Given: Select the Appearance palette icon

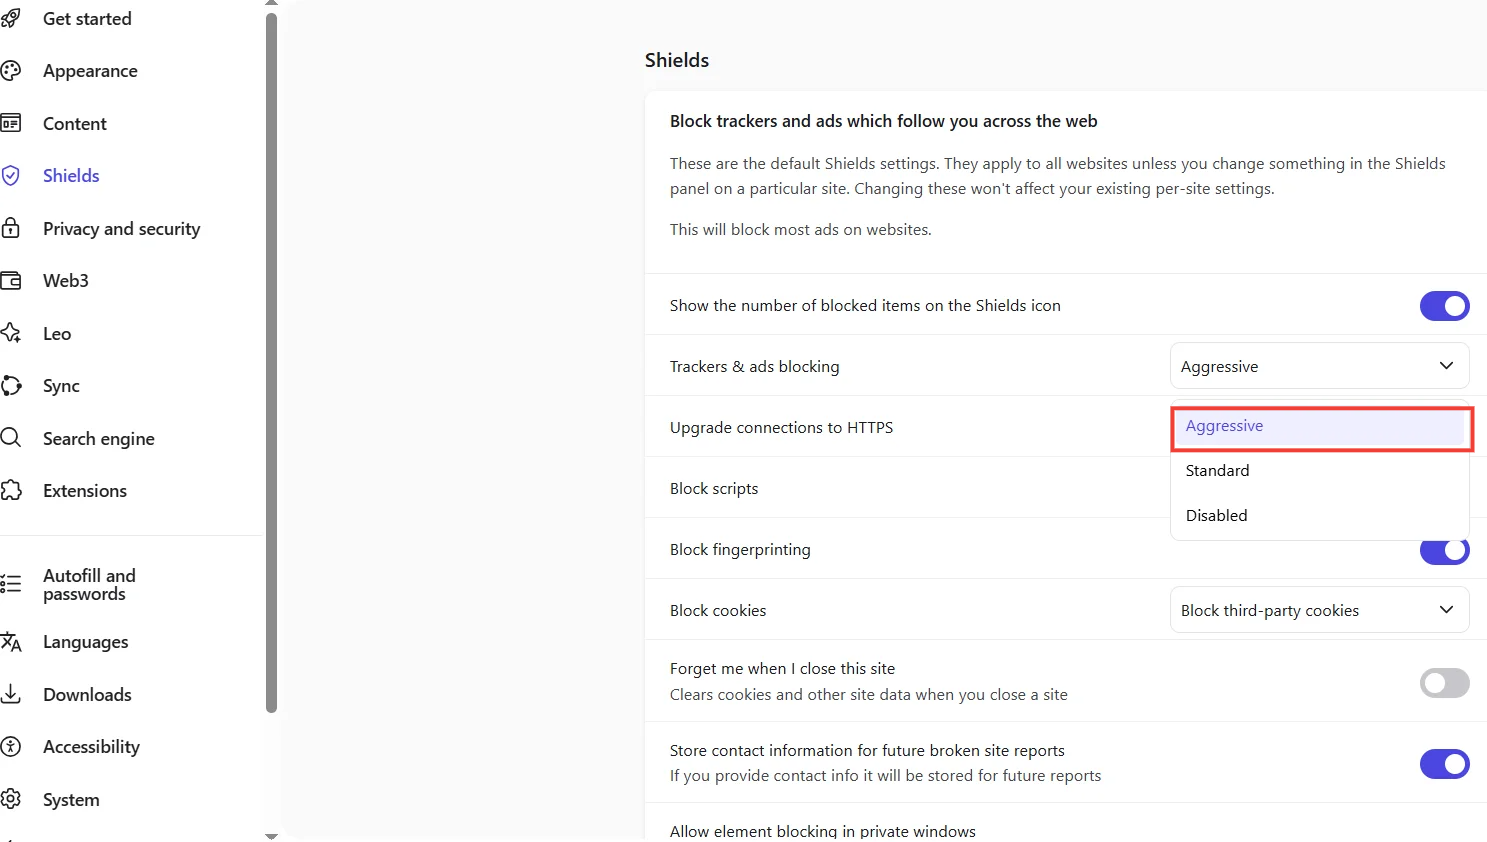Looking at the screenshot, I should point(11,70).
